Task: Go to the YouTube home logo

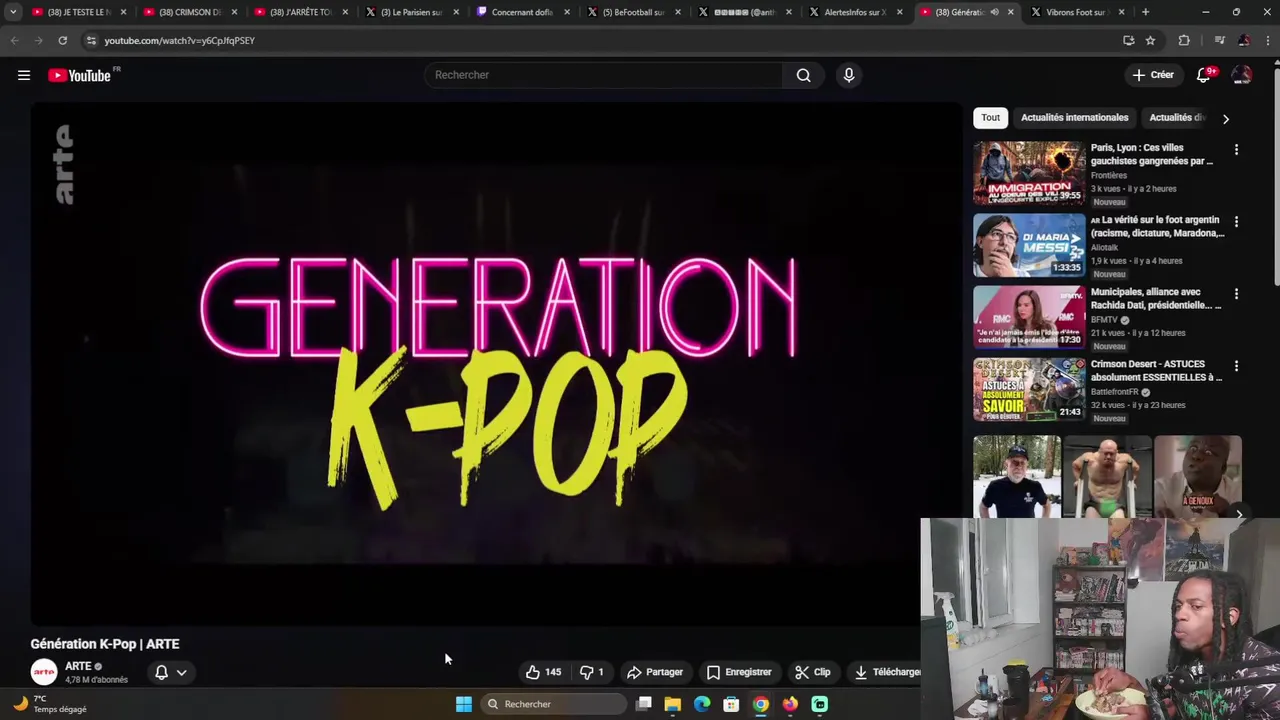Action: [79, 75]
